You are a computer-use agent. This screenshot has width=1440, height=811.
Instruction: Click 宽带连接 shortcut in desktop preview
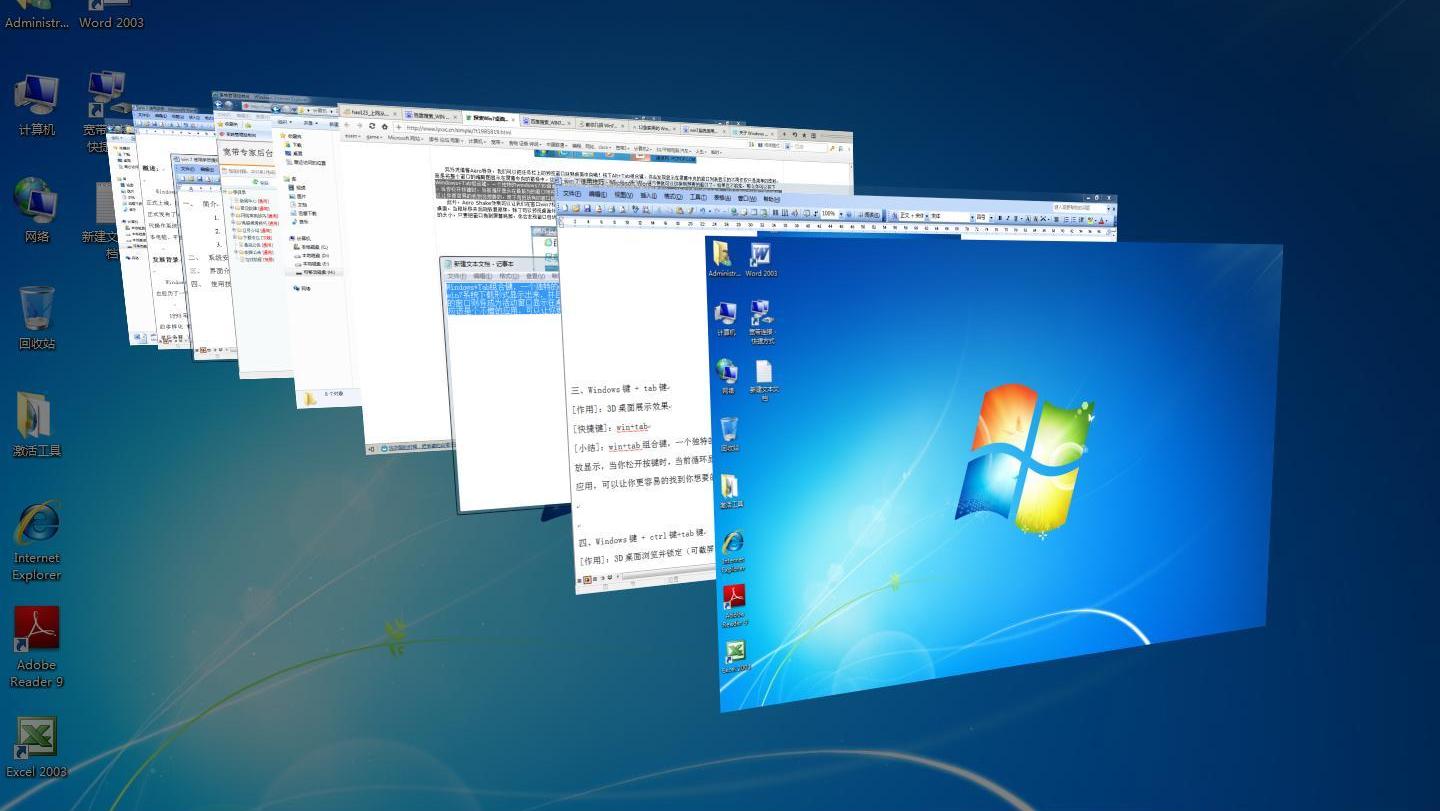pyautogui.click(x=763, y=323)
